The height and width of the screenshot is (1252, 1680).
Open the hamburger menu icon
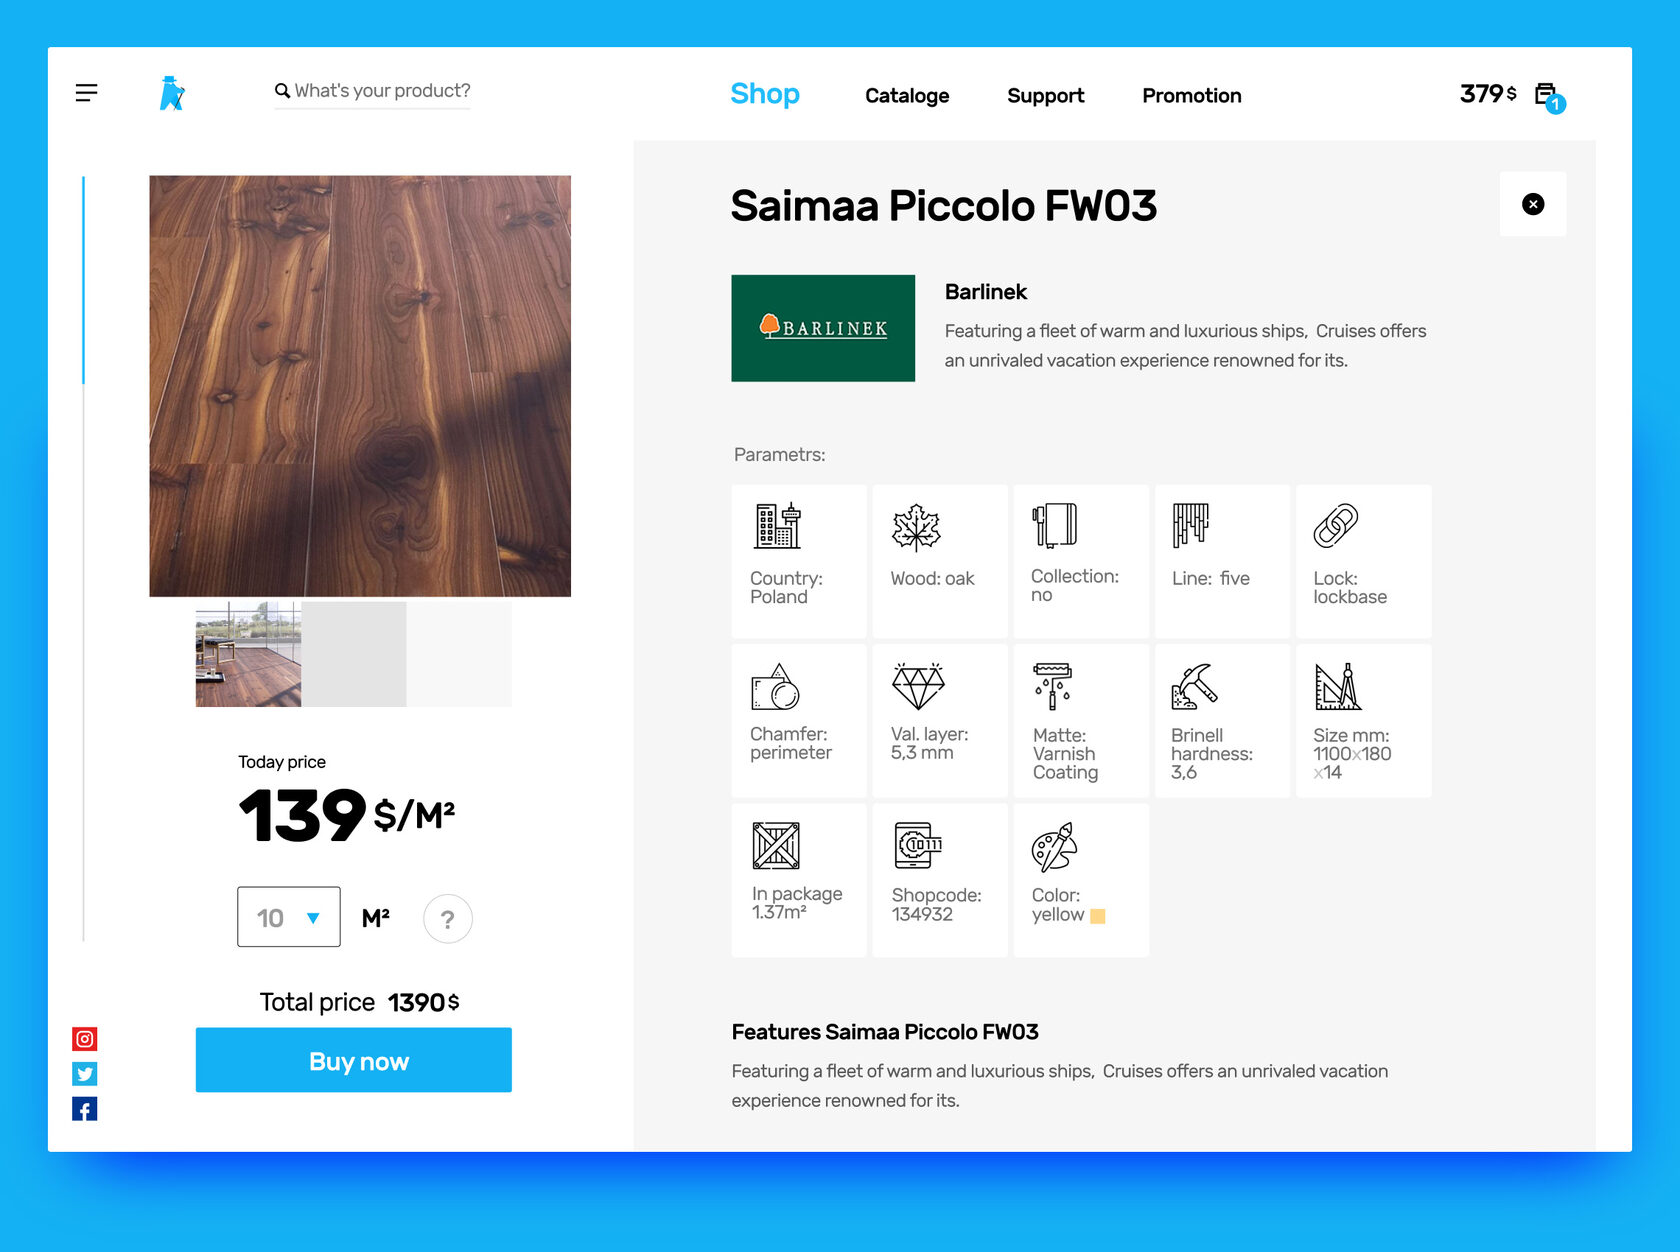coord(86,93)
